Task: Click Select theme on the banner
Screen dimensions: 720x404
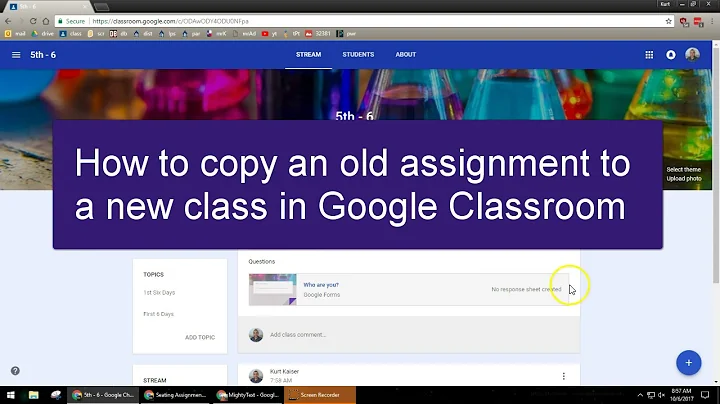Action: pyautogui.click(x=683, y=169)
